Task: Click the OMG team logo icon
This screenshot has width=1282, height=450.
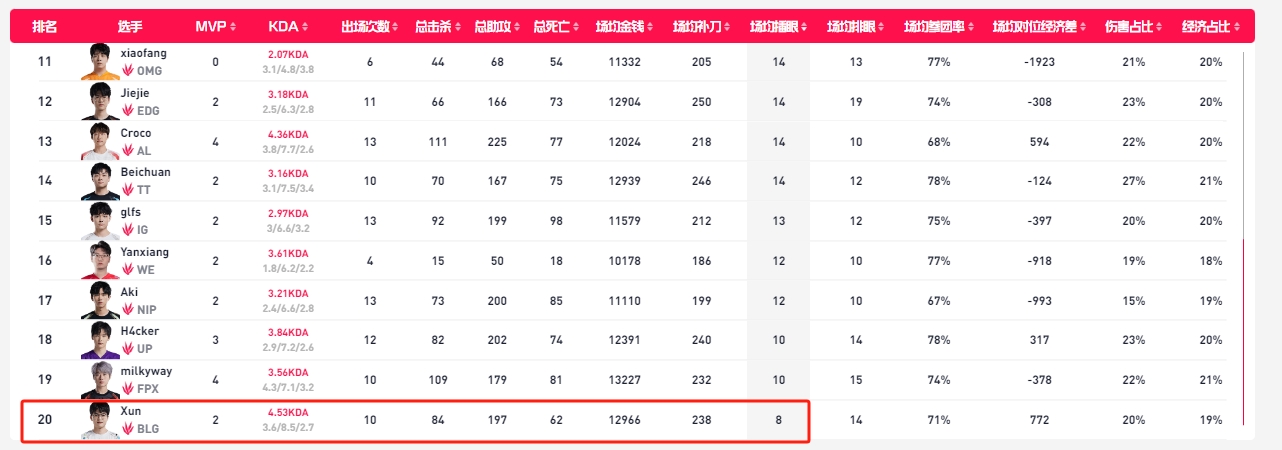Action: (x=128, y=71)
